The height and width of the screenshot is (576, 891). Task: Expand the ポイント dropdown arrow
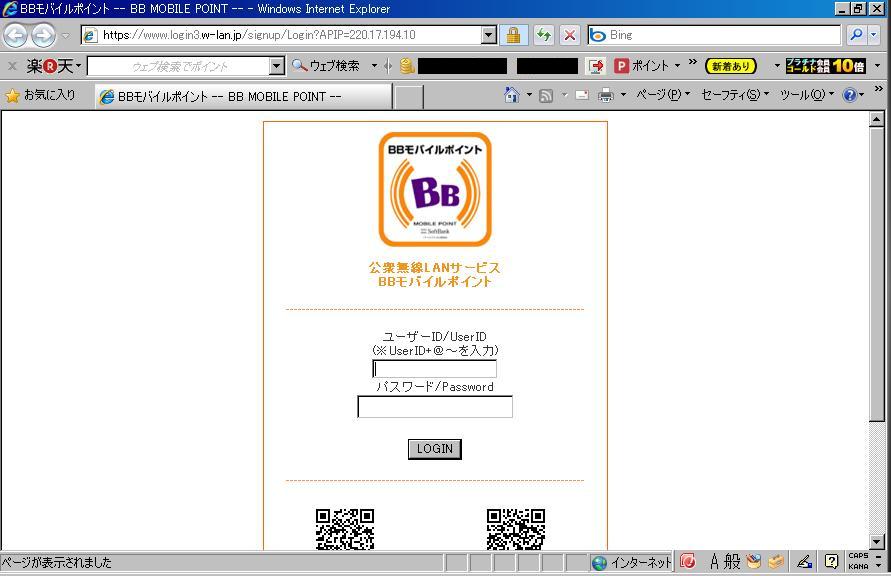[x=677, y=66]
